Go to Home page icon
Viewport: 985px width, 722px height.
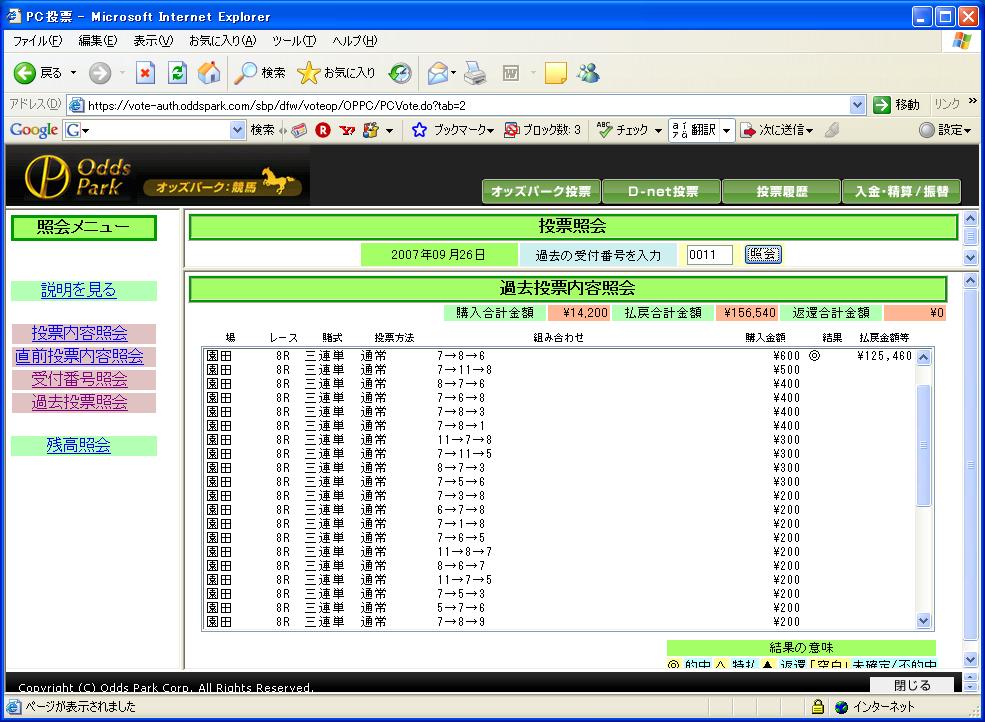tap(209, 73)
